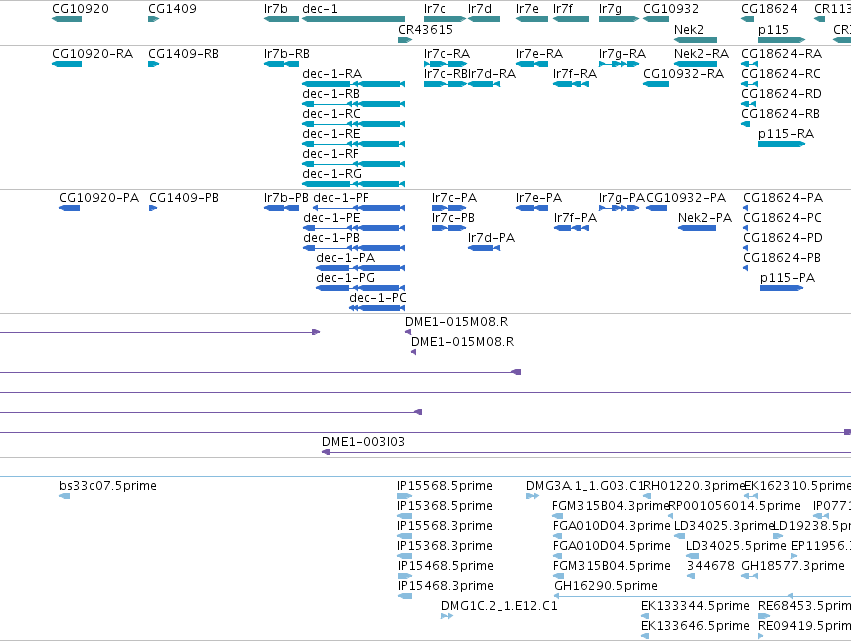Screen dimensions: 851x641
Task: Open transcript dec-1-RF
Action: click(353, 164)
